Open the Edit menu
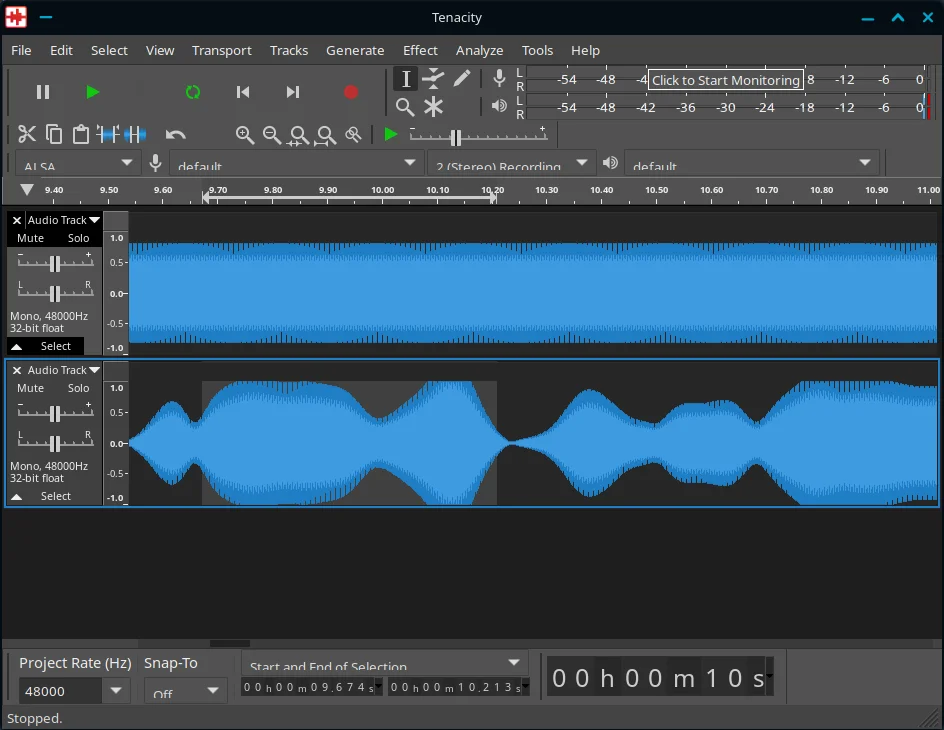Viewport: 944px width, 730px height. tap(61, 51)
